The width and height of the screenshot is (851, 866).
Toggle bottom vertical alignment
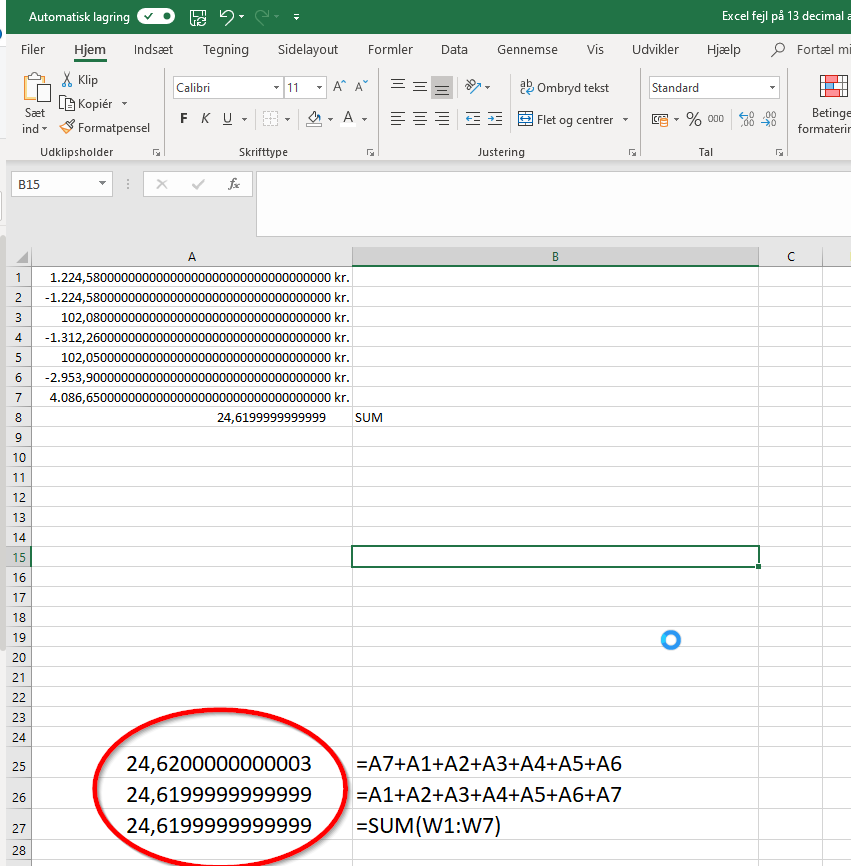[442, 88]
